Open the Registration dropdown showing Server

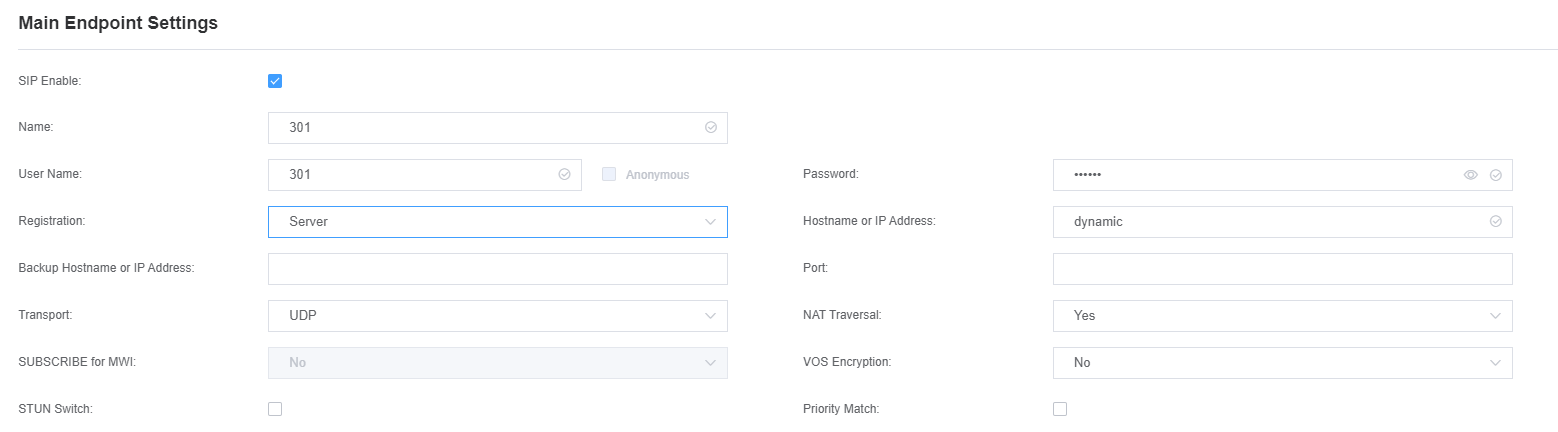tap(498, 222)
